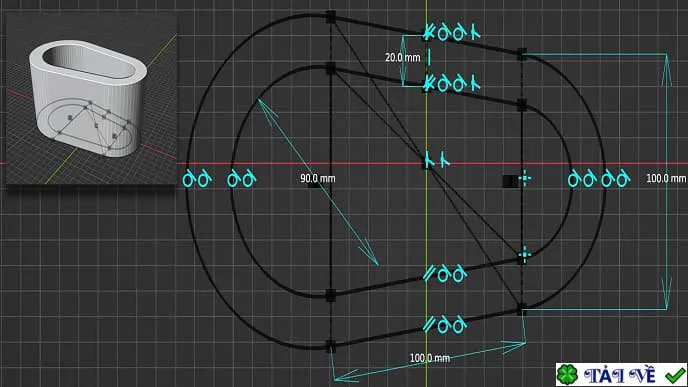
Task: Select the rightmost tangent icon near 100.0 mm
Action: (623, 179)
